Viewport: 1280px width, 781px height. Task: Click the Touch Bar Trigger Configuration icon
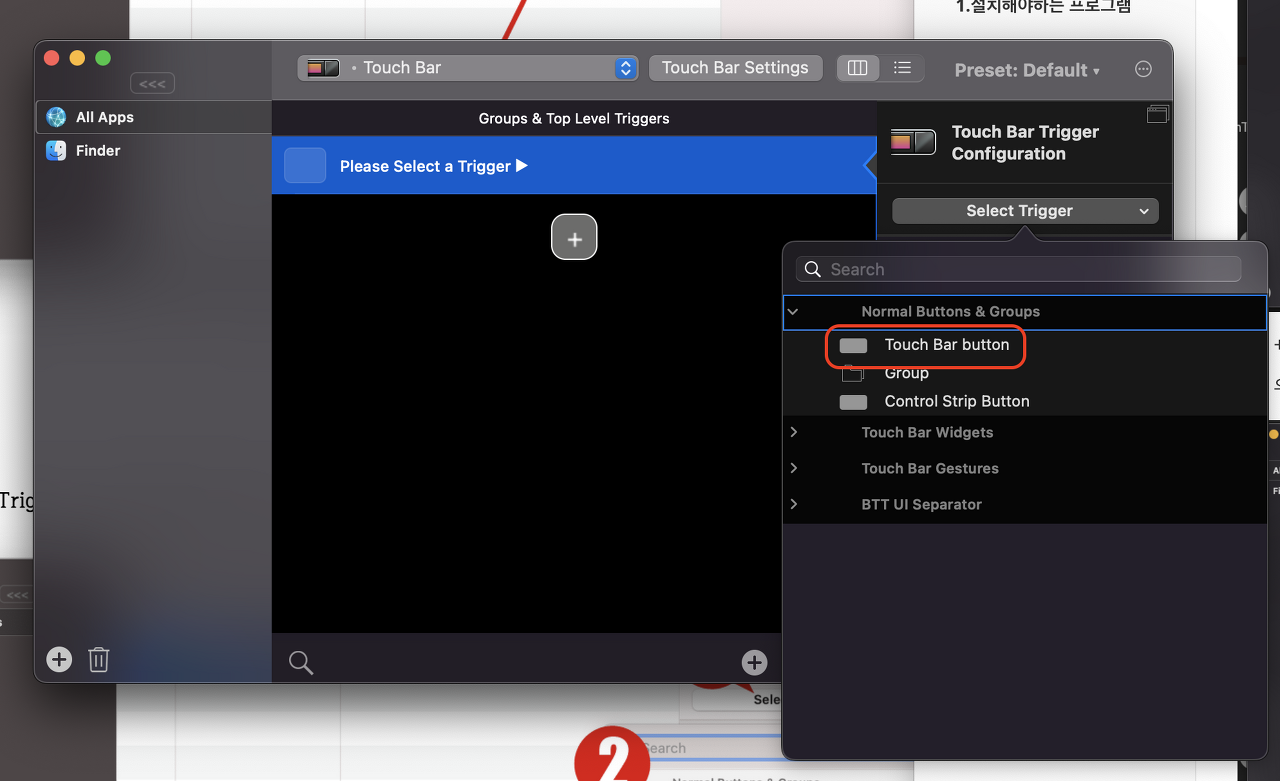click(913, 142)
